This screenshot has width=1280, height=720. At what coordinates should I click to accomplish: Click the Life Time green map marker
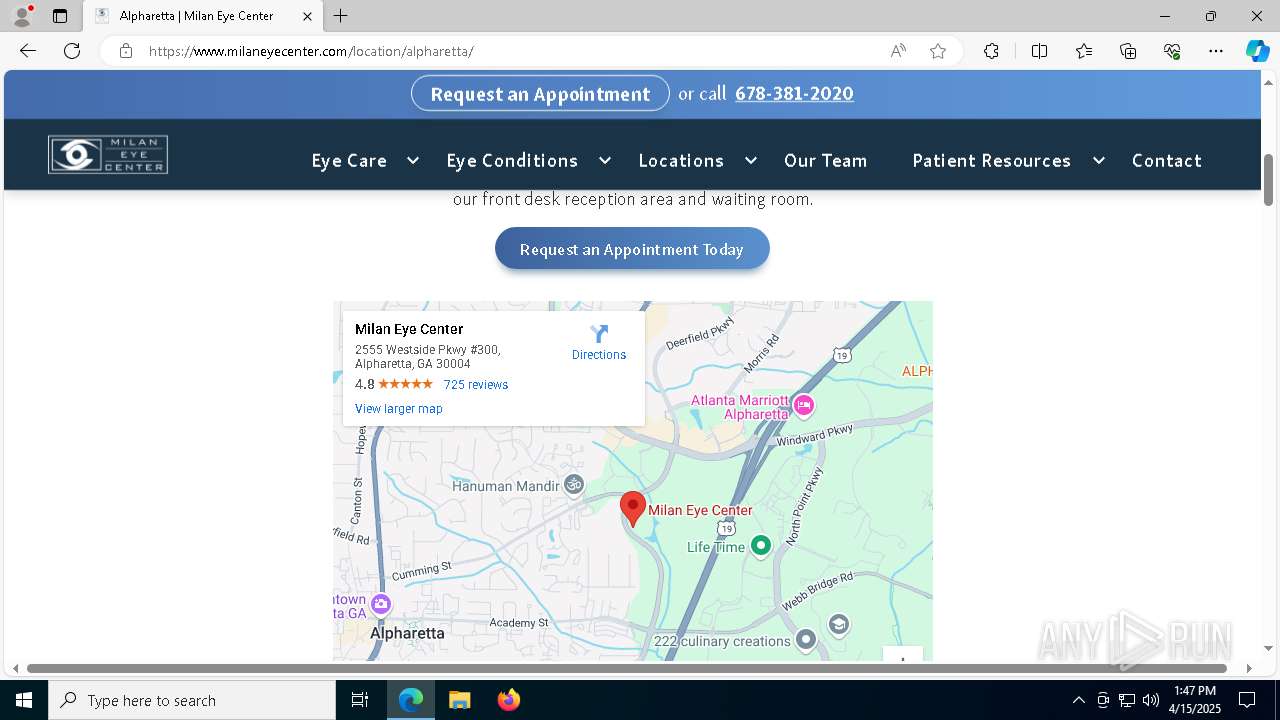[x=761, y=545]
